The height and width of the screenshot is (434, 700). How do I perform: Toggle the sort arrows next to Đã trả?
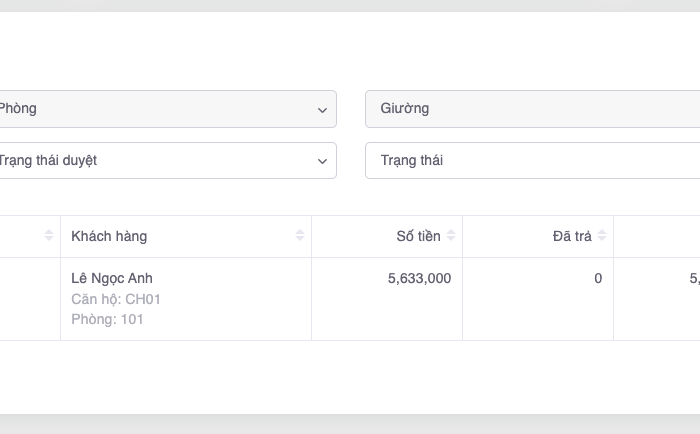click(x=602, y=236)
